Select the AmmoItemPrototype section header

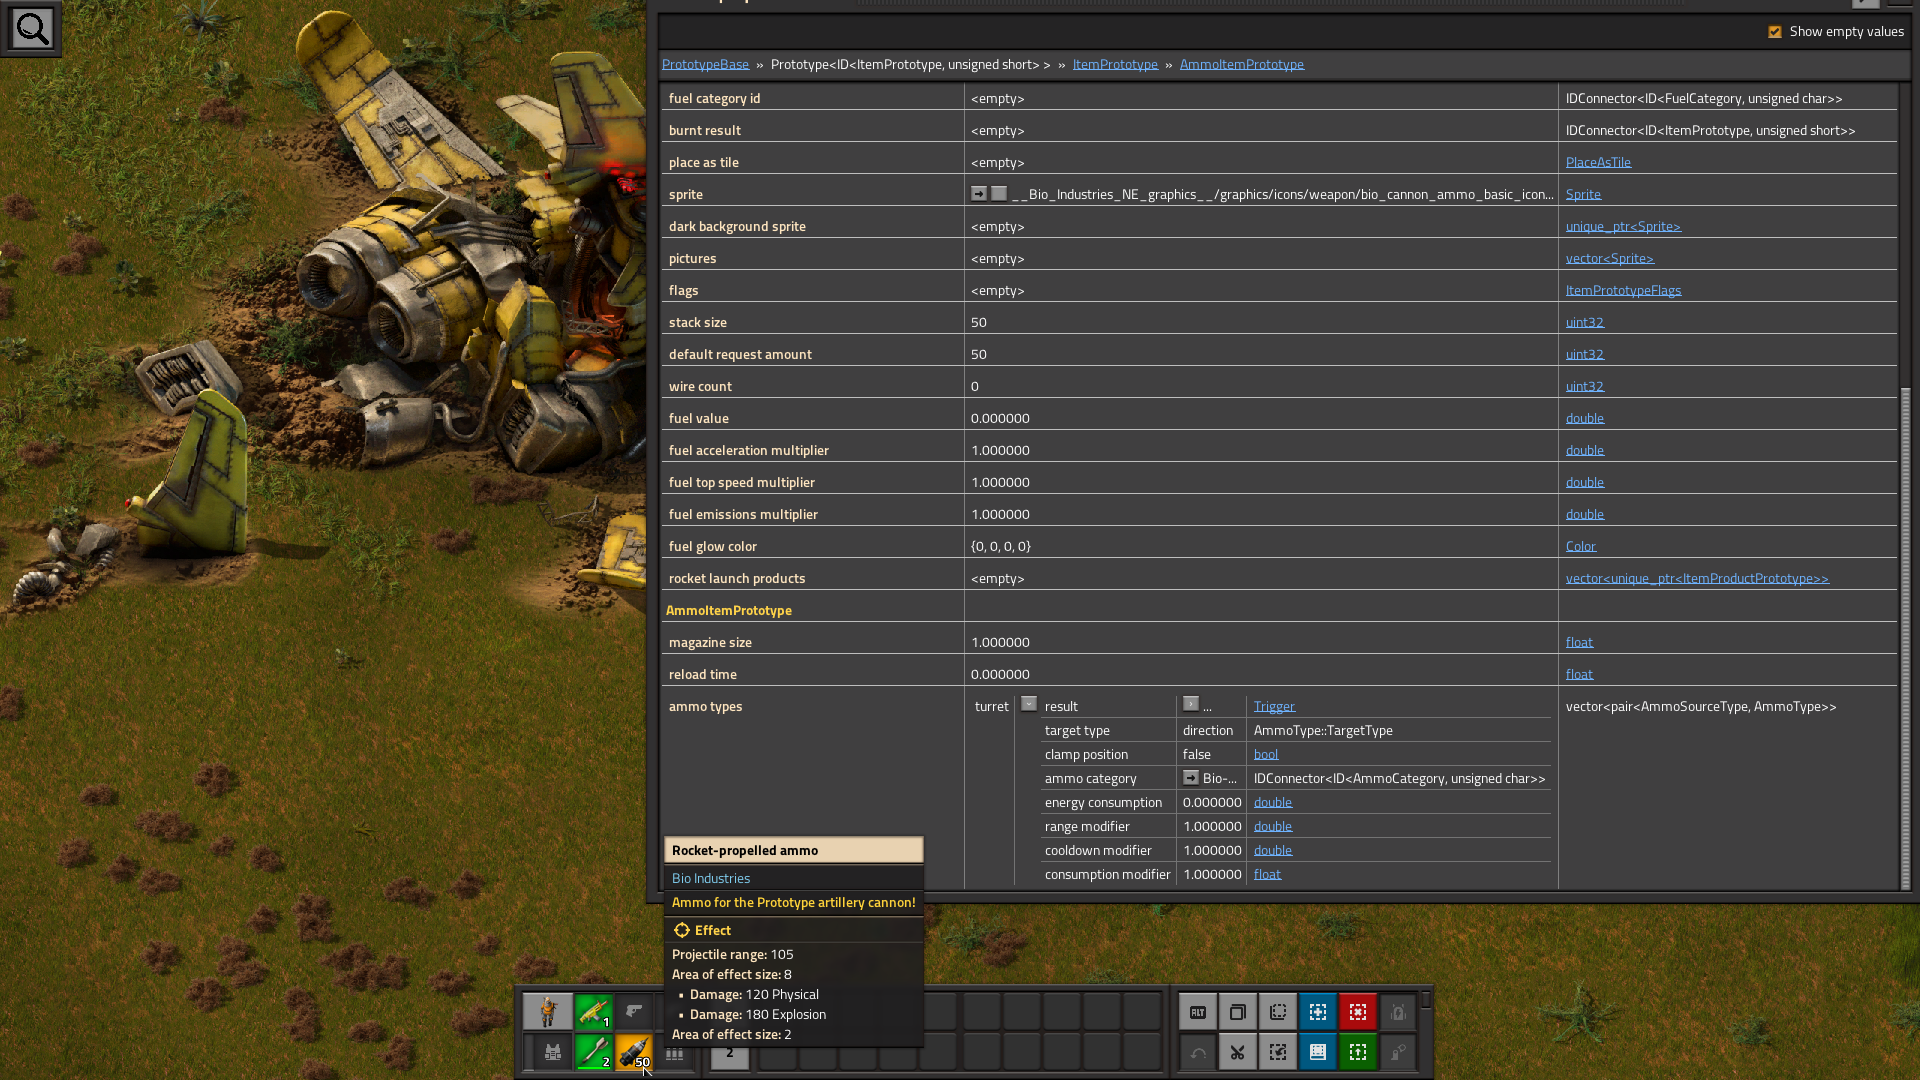click(729, 610)
